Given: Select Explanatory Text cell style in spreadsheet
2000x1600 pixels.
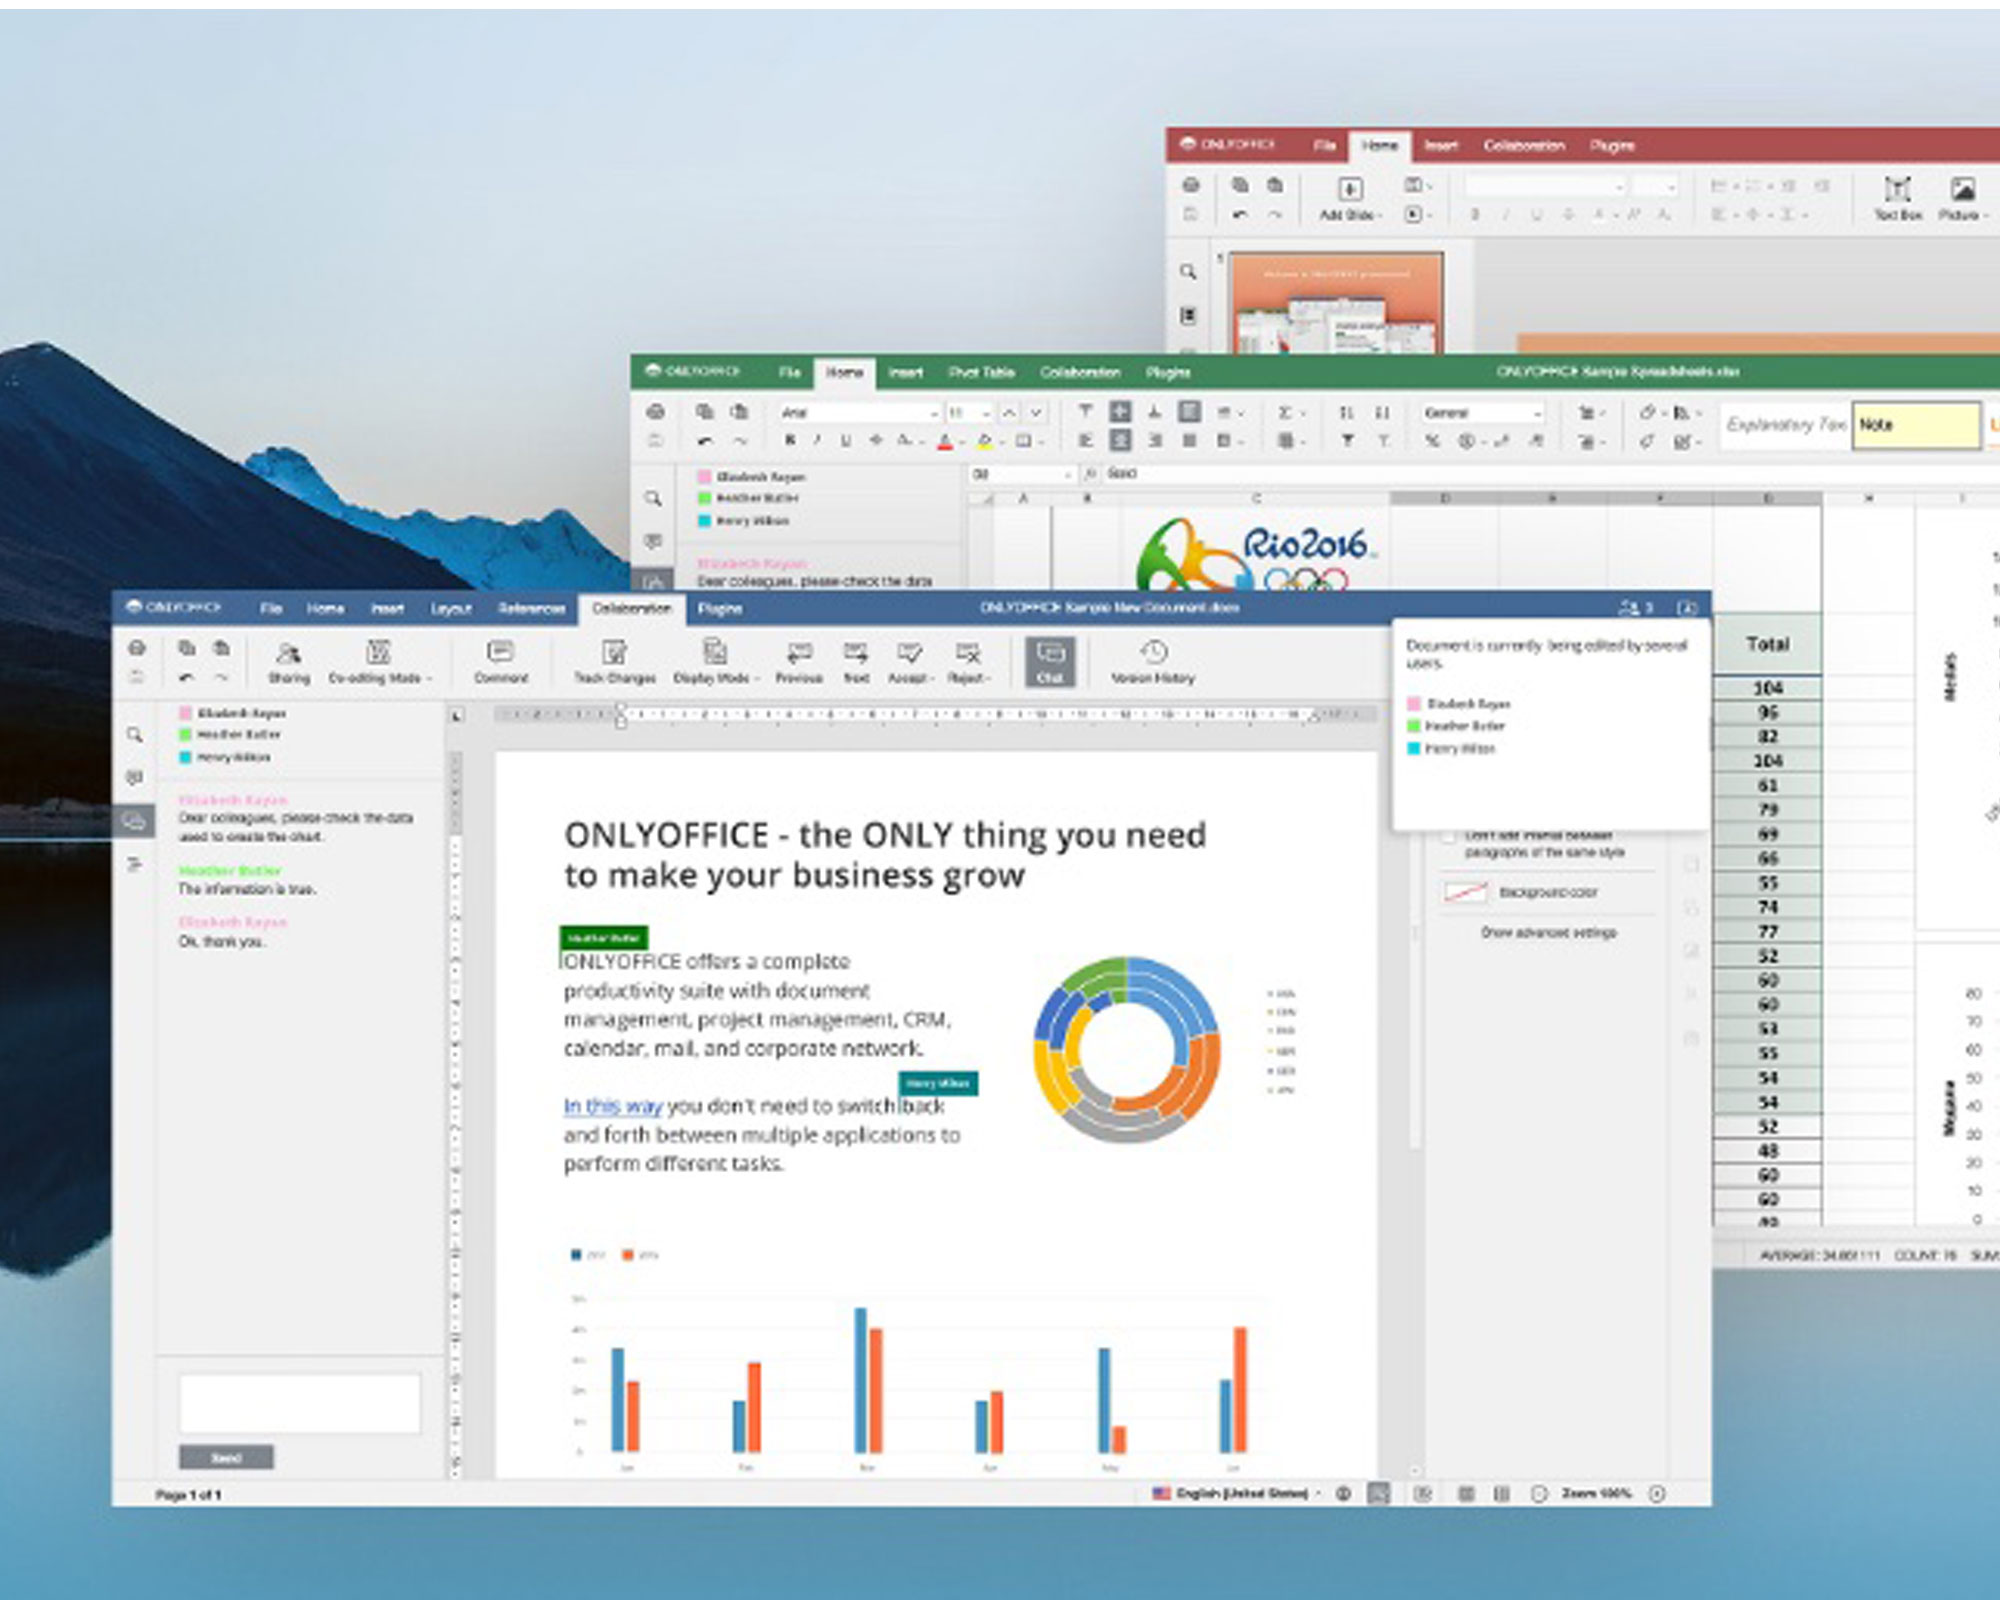Looking at the screenshot, I should coord(1785,425).
